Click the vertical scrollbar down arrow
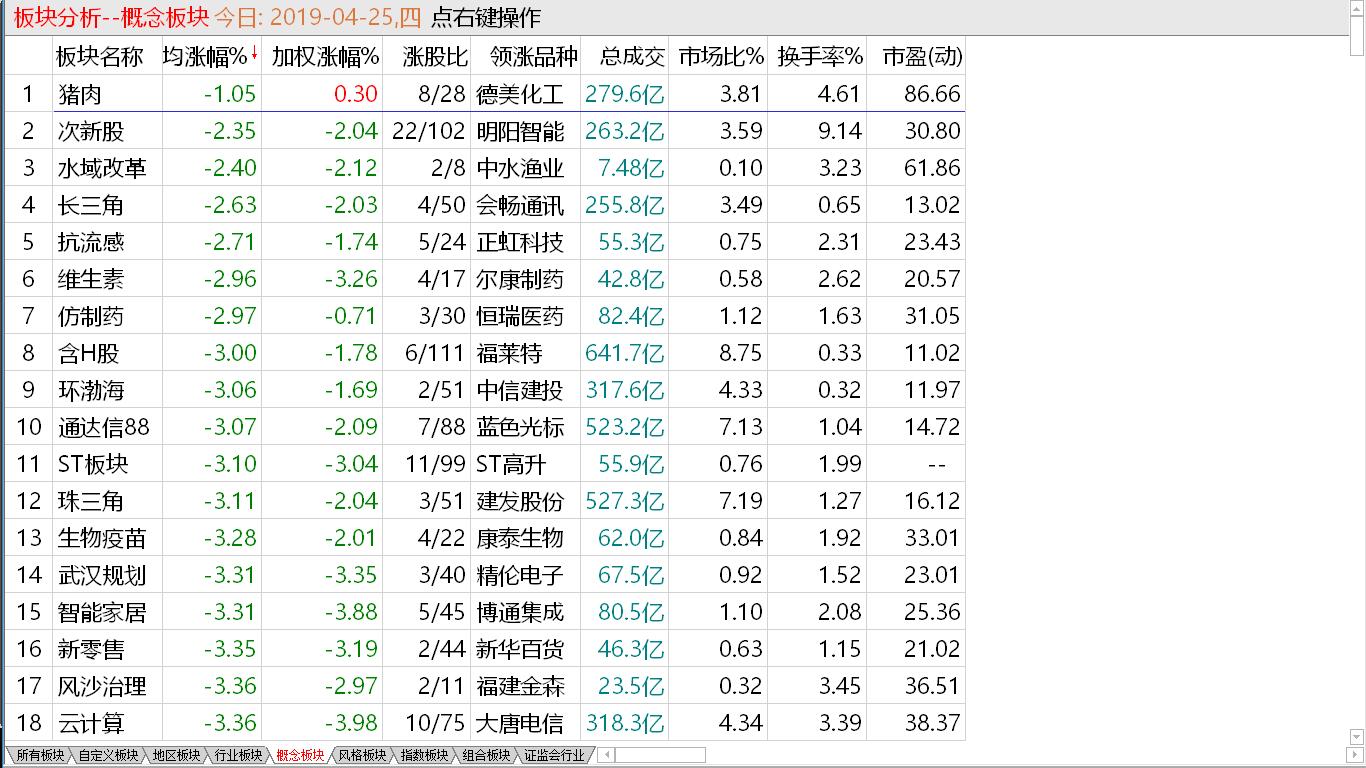1366x768 pixels. 1357,738
